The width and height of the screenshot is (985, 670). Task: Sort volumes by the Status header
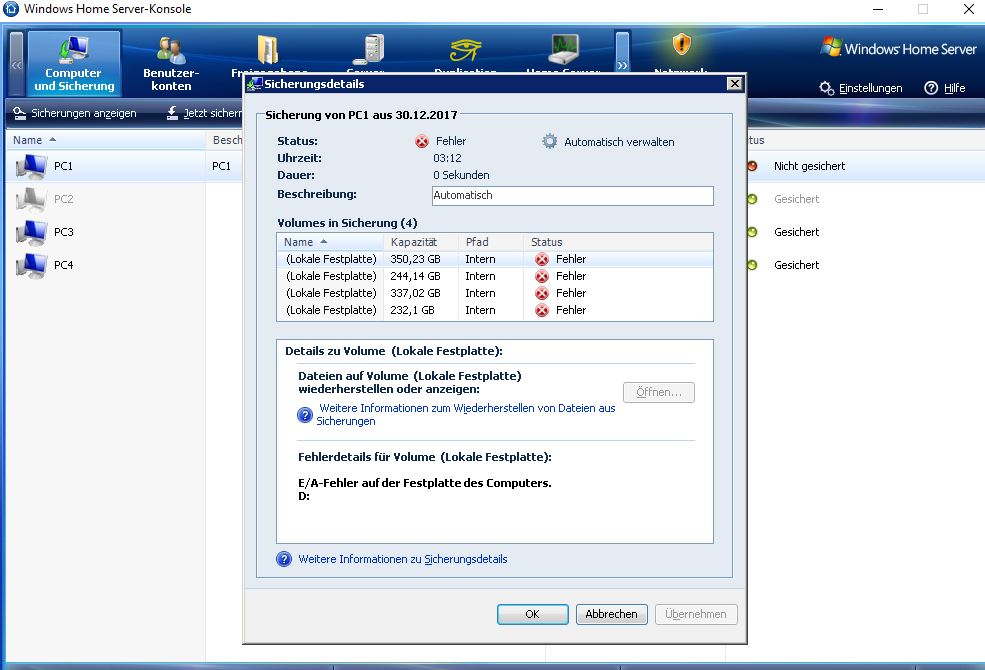pos(618,242)
